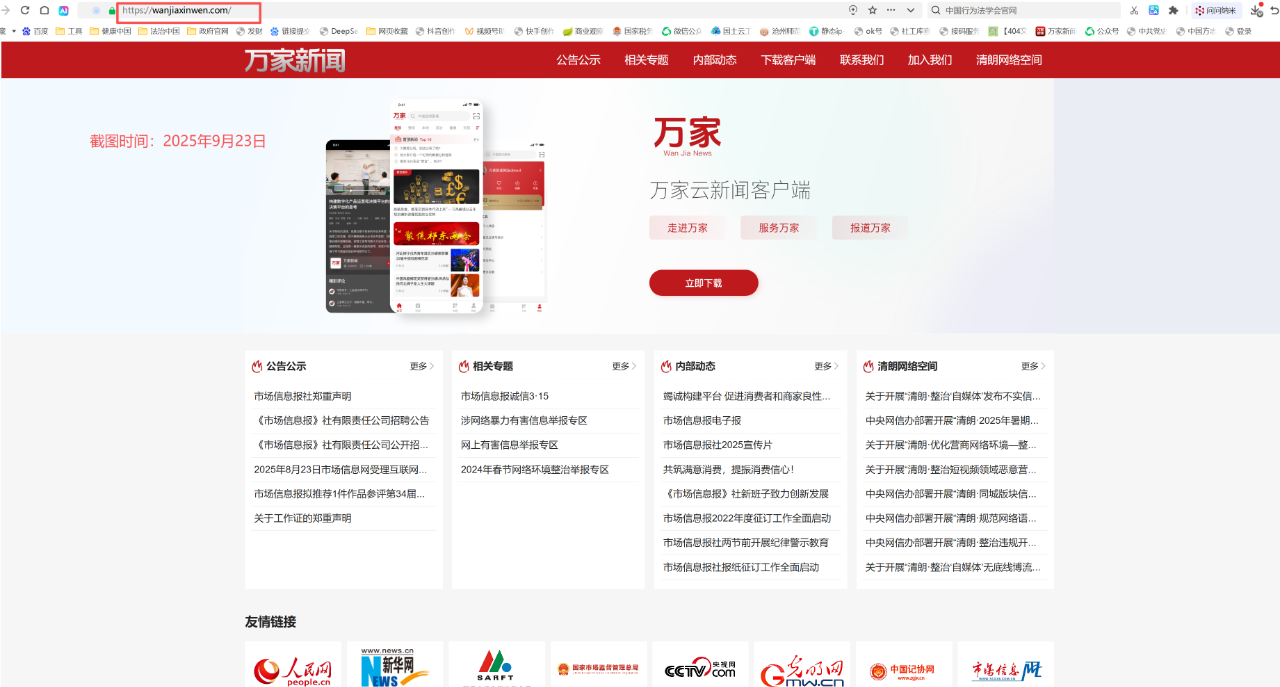
Task: Open the extensions puzzle piece icon
Action: [x=1173, y=10]
